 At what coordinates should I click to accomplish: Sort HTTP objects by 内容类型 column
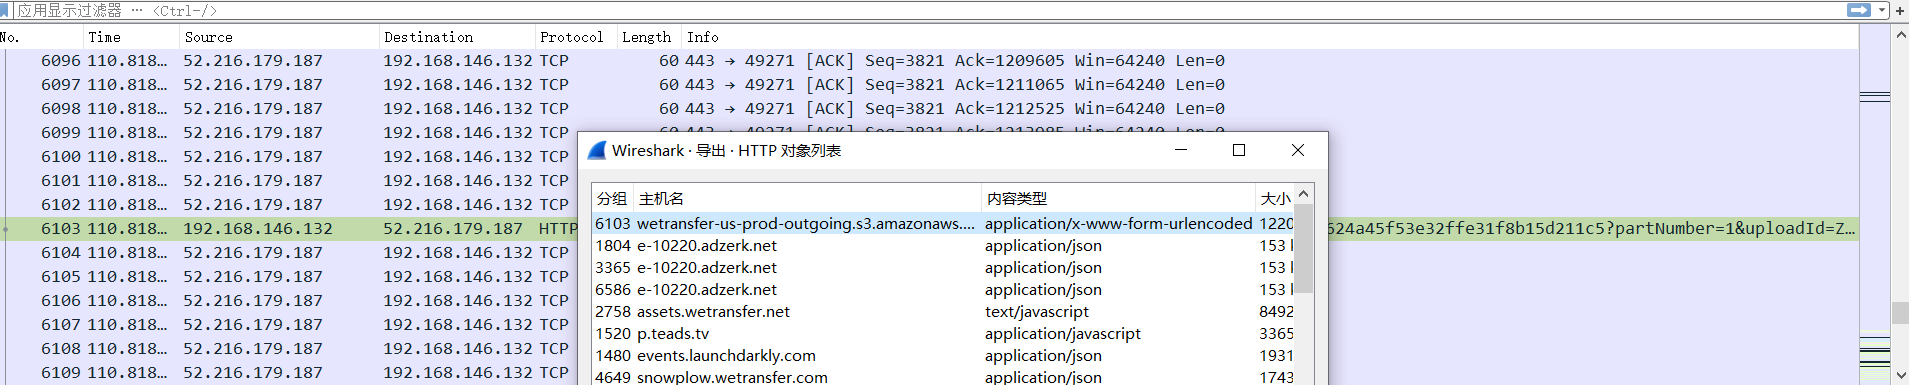coord(1118,198)
